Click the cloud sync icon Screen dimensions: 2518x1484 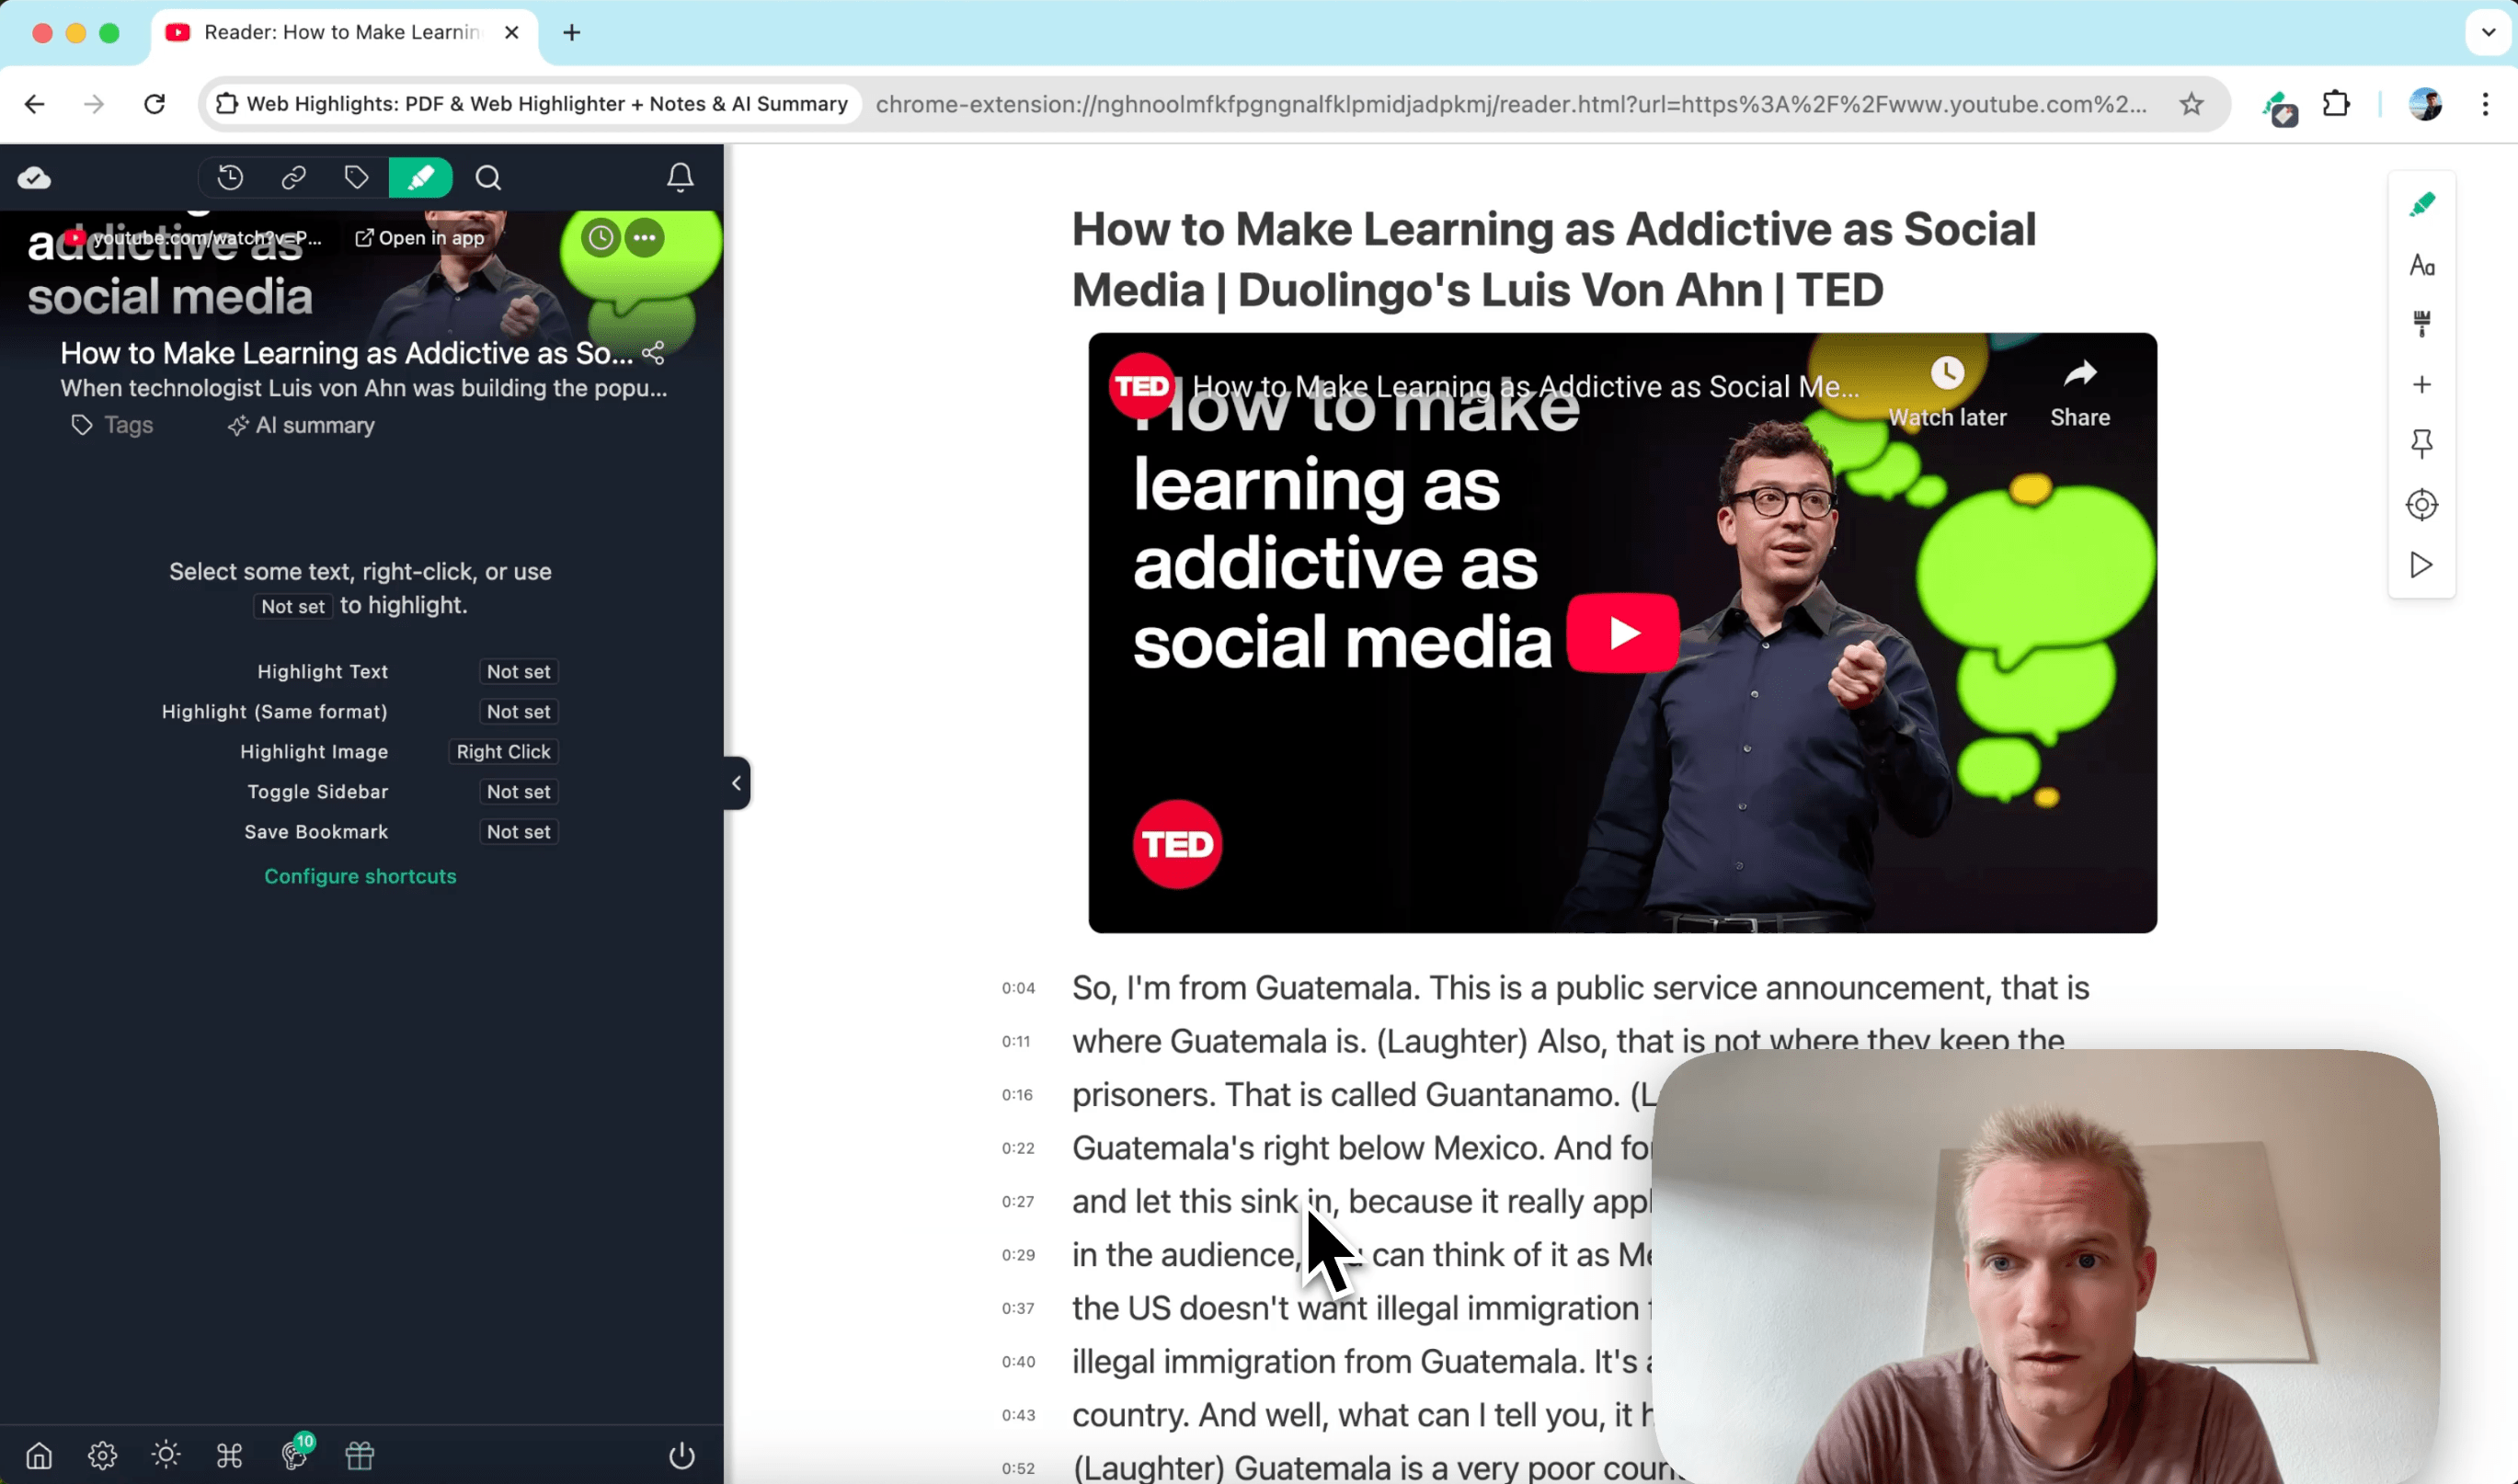34,178
